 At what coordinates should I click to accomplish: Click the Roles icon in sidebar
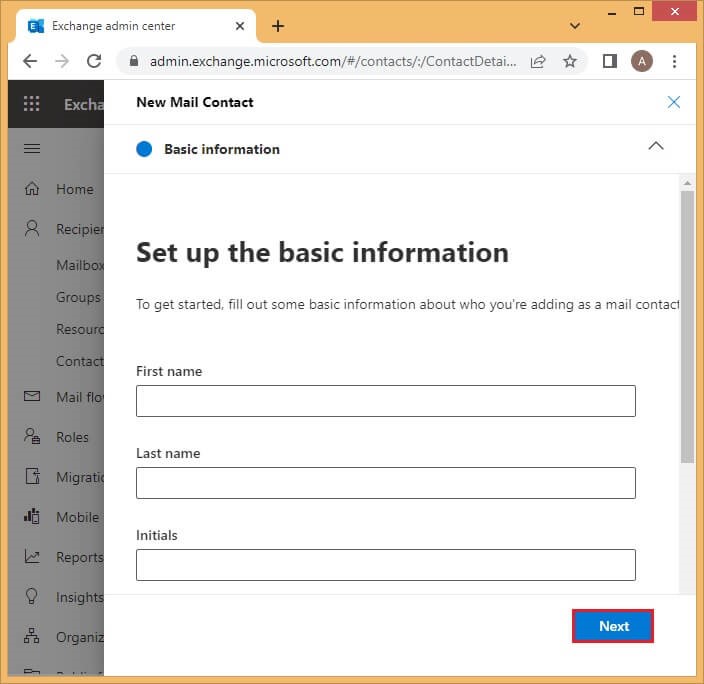(x=32, y=436)
